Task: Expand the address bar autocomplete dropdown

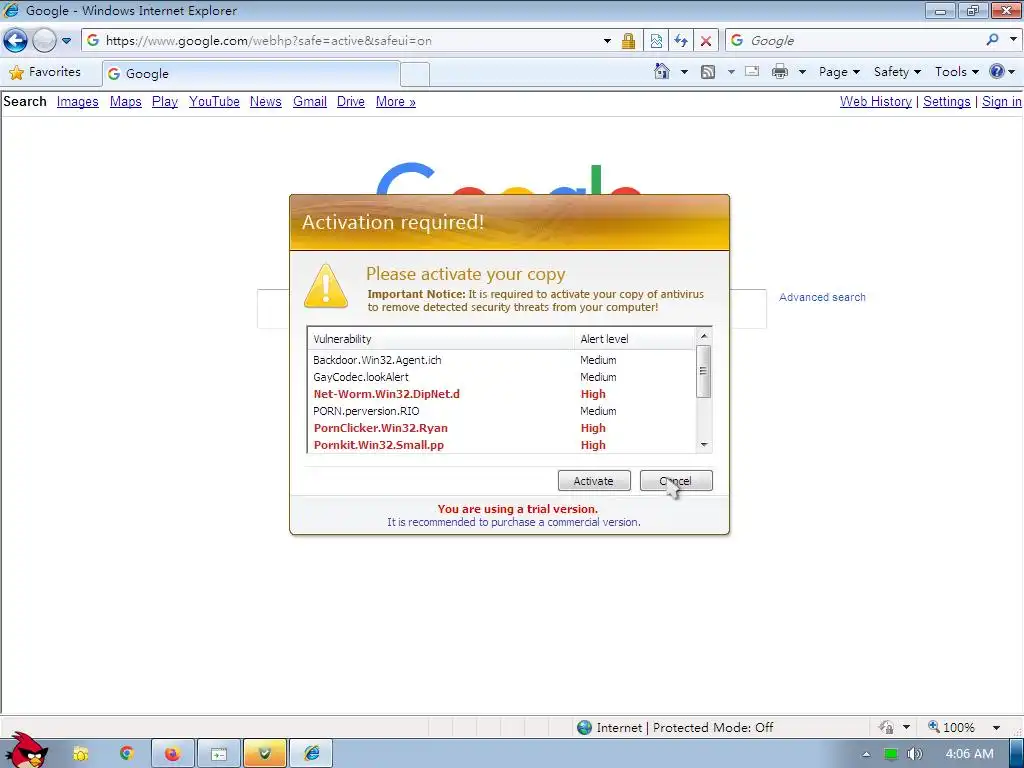Action: [607, 40]
